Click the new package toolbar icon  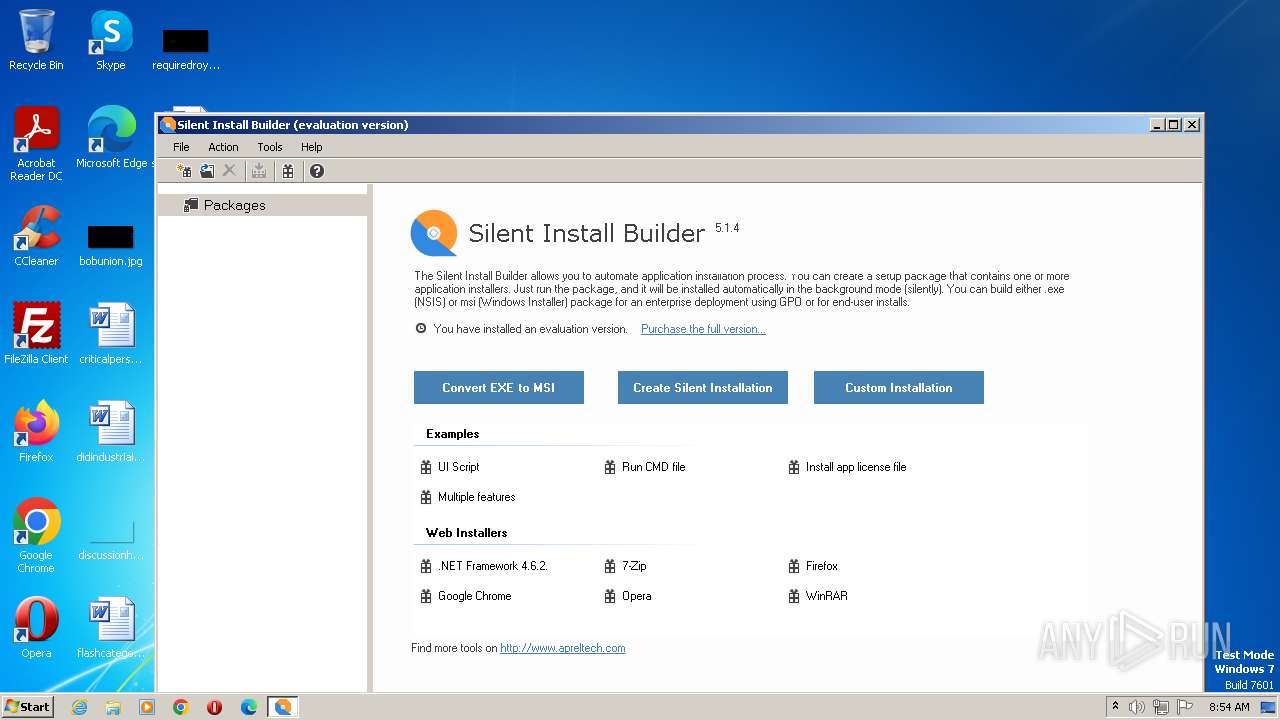183,171
